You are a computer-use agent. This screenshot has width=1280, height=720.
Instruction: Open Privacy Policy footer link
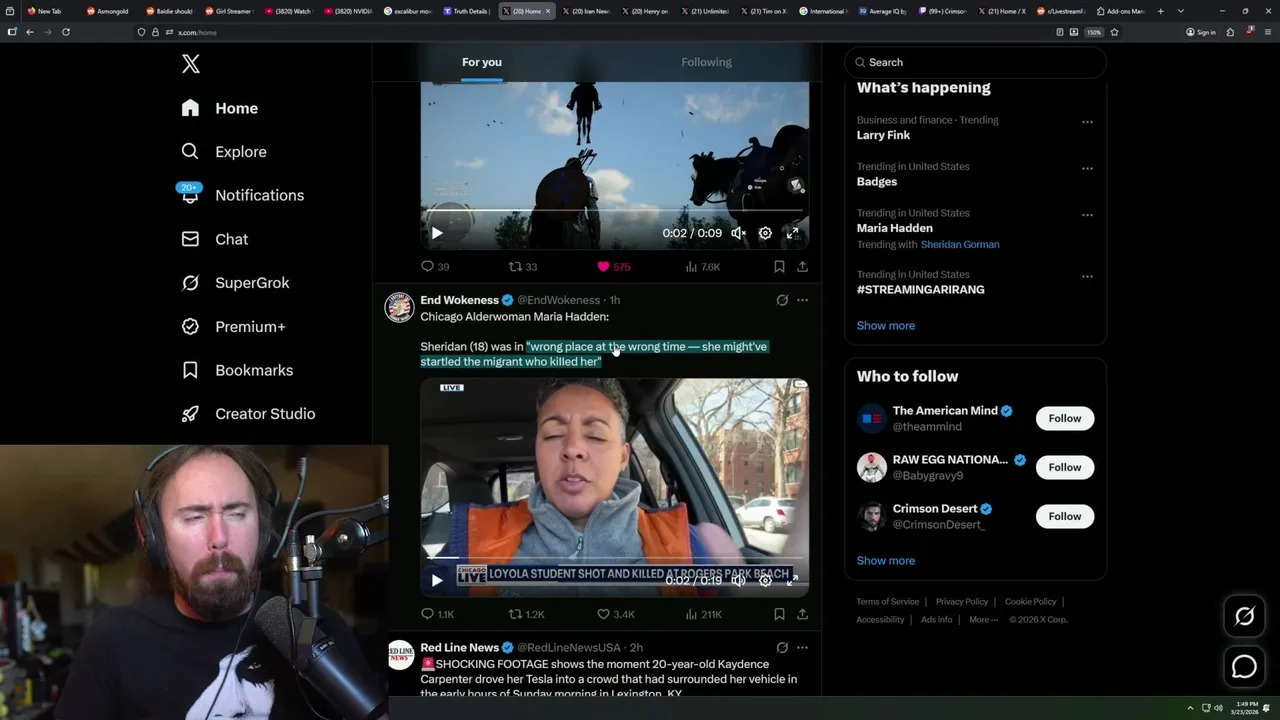point(962,602)
